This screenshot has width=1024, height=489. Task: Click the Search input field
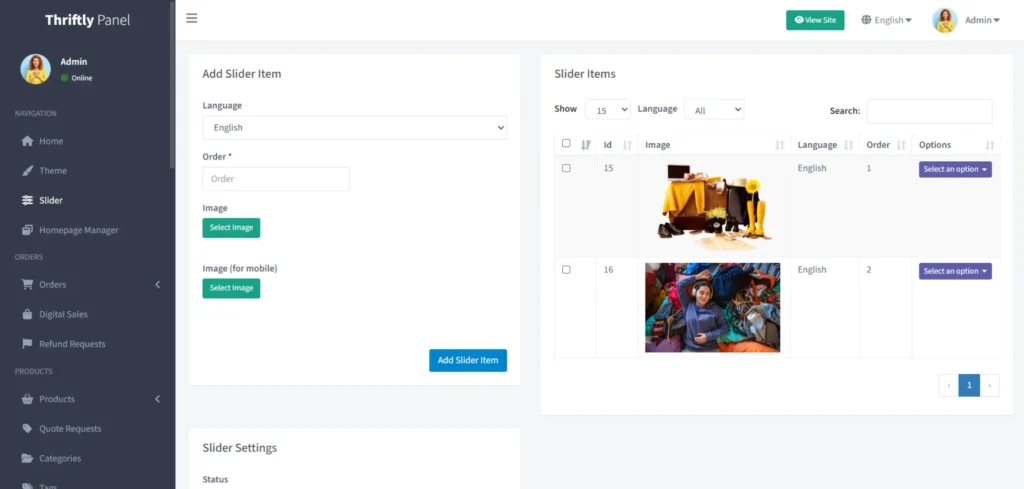pos(929,111)
